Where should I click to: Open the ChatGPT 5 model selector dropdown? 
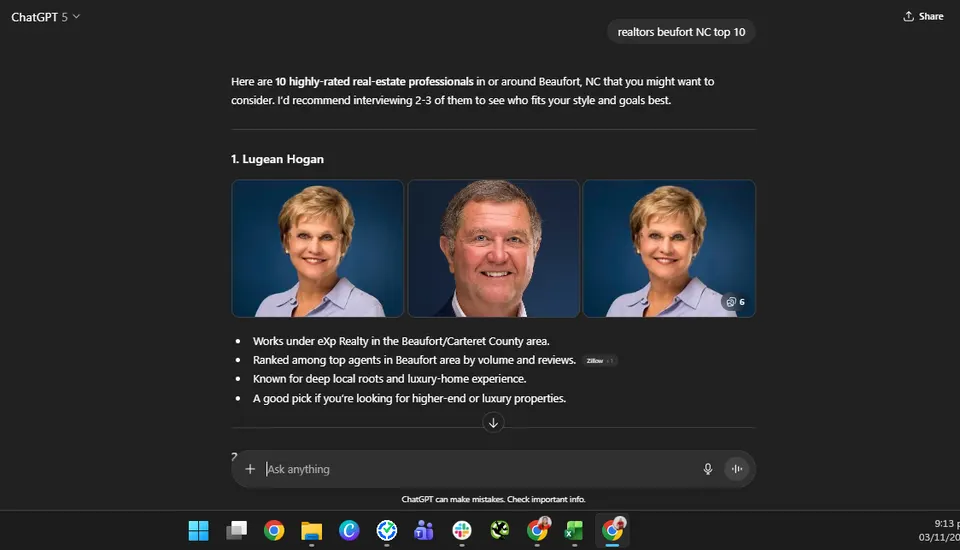pyautogui.click(x=45, y=17)
